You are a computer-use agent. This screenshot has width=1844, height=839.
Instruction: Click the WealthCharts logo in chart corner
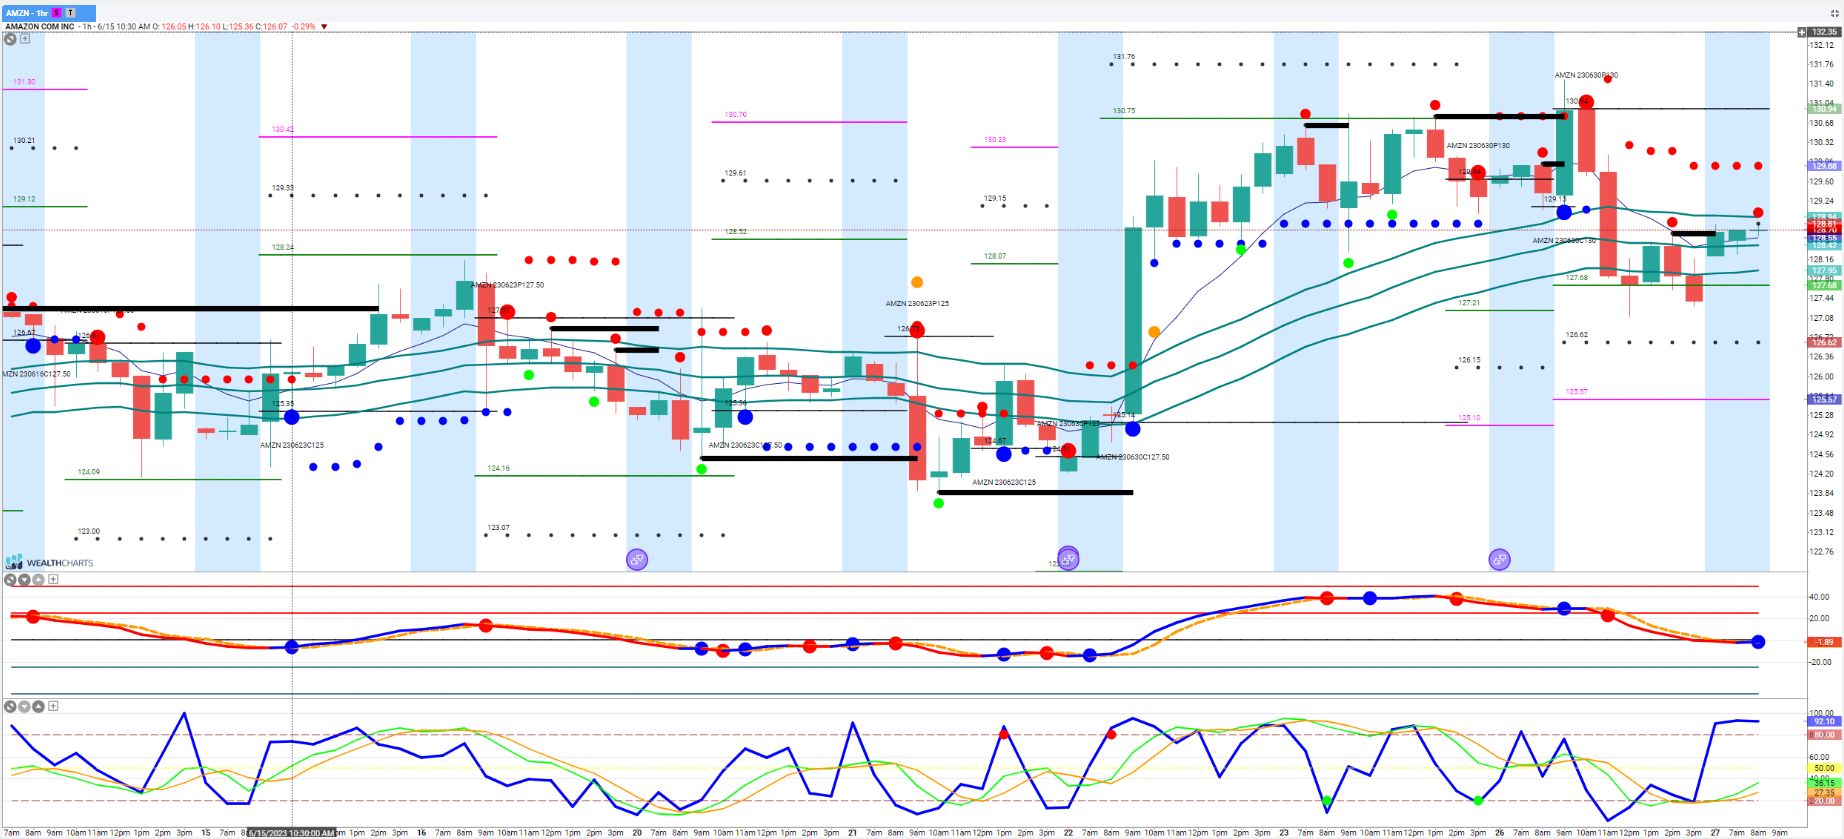50,562
